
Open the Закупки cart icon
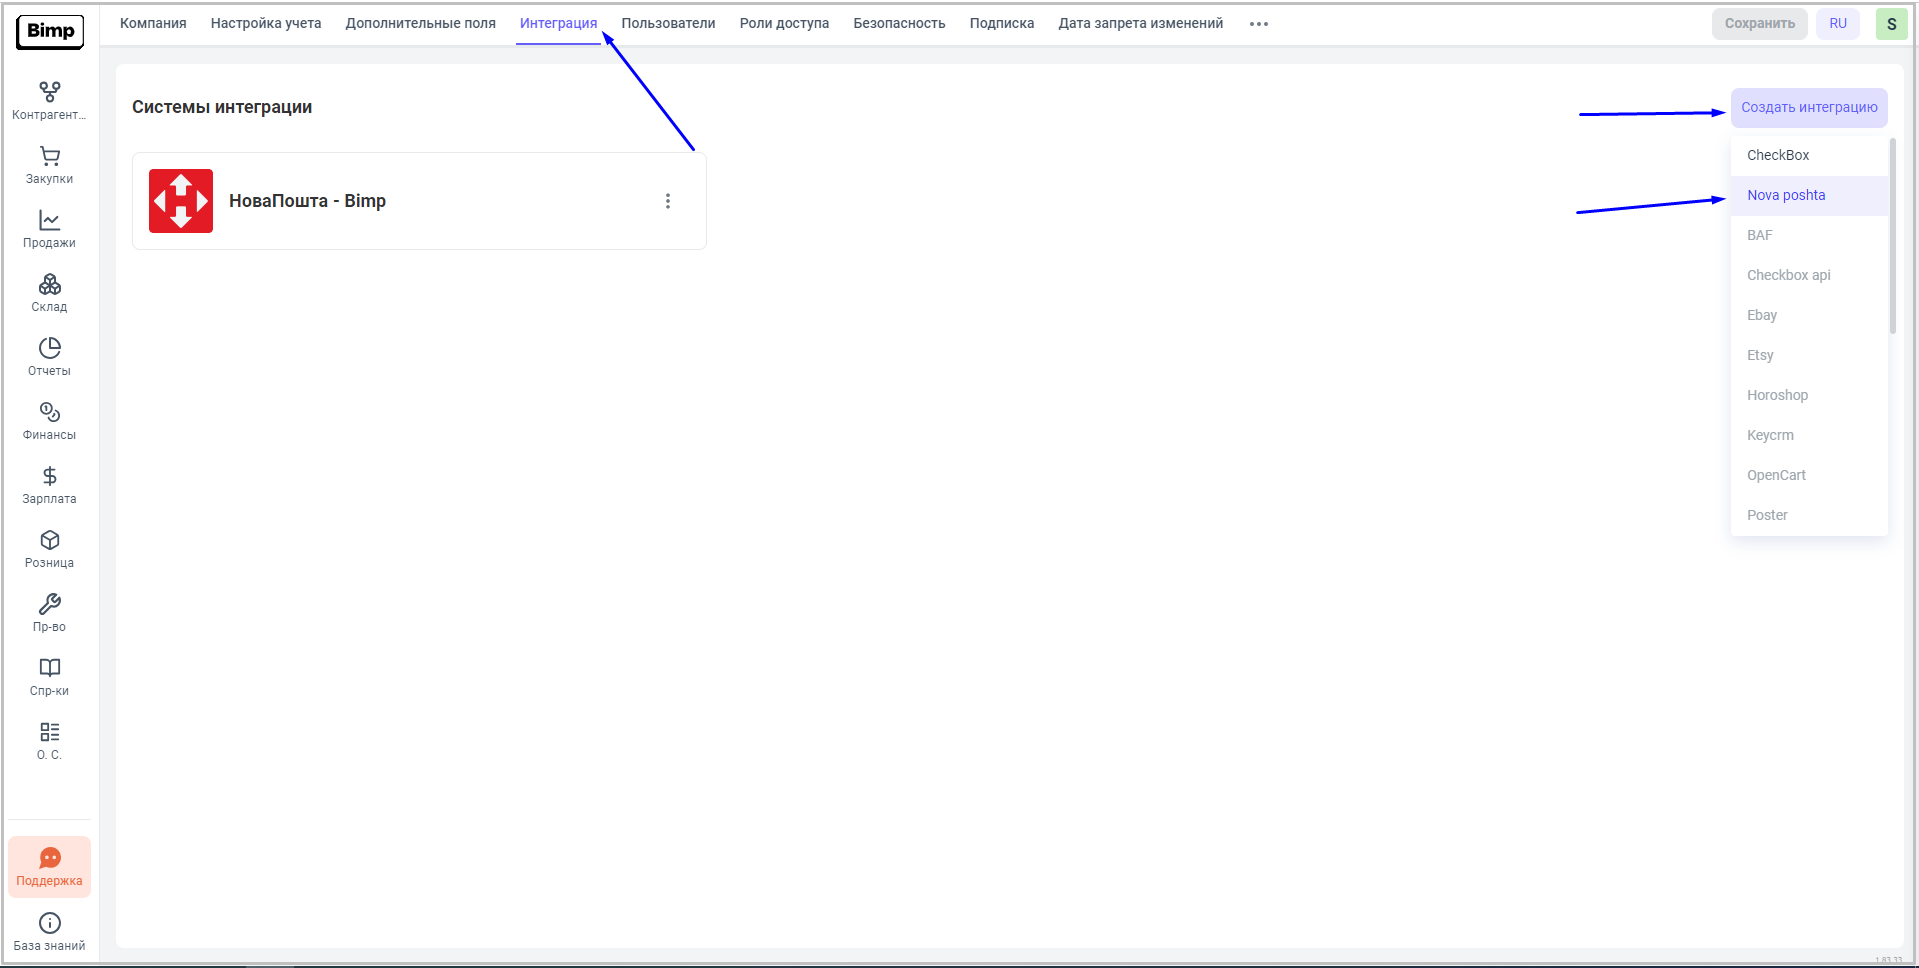[49, 156]
